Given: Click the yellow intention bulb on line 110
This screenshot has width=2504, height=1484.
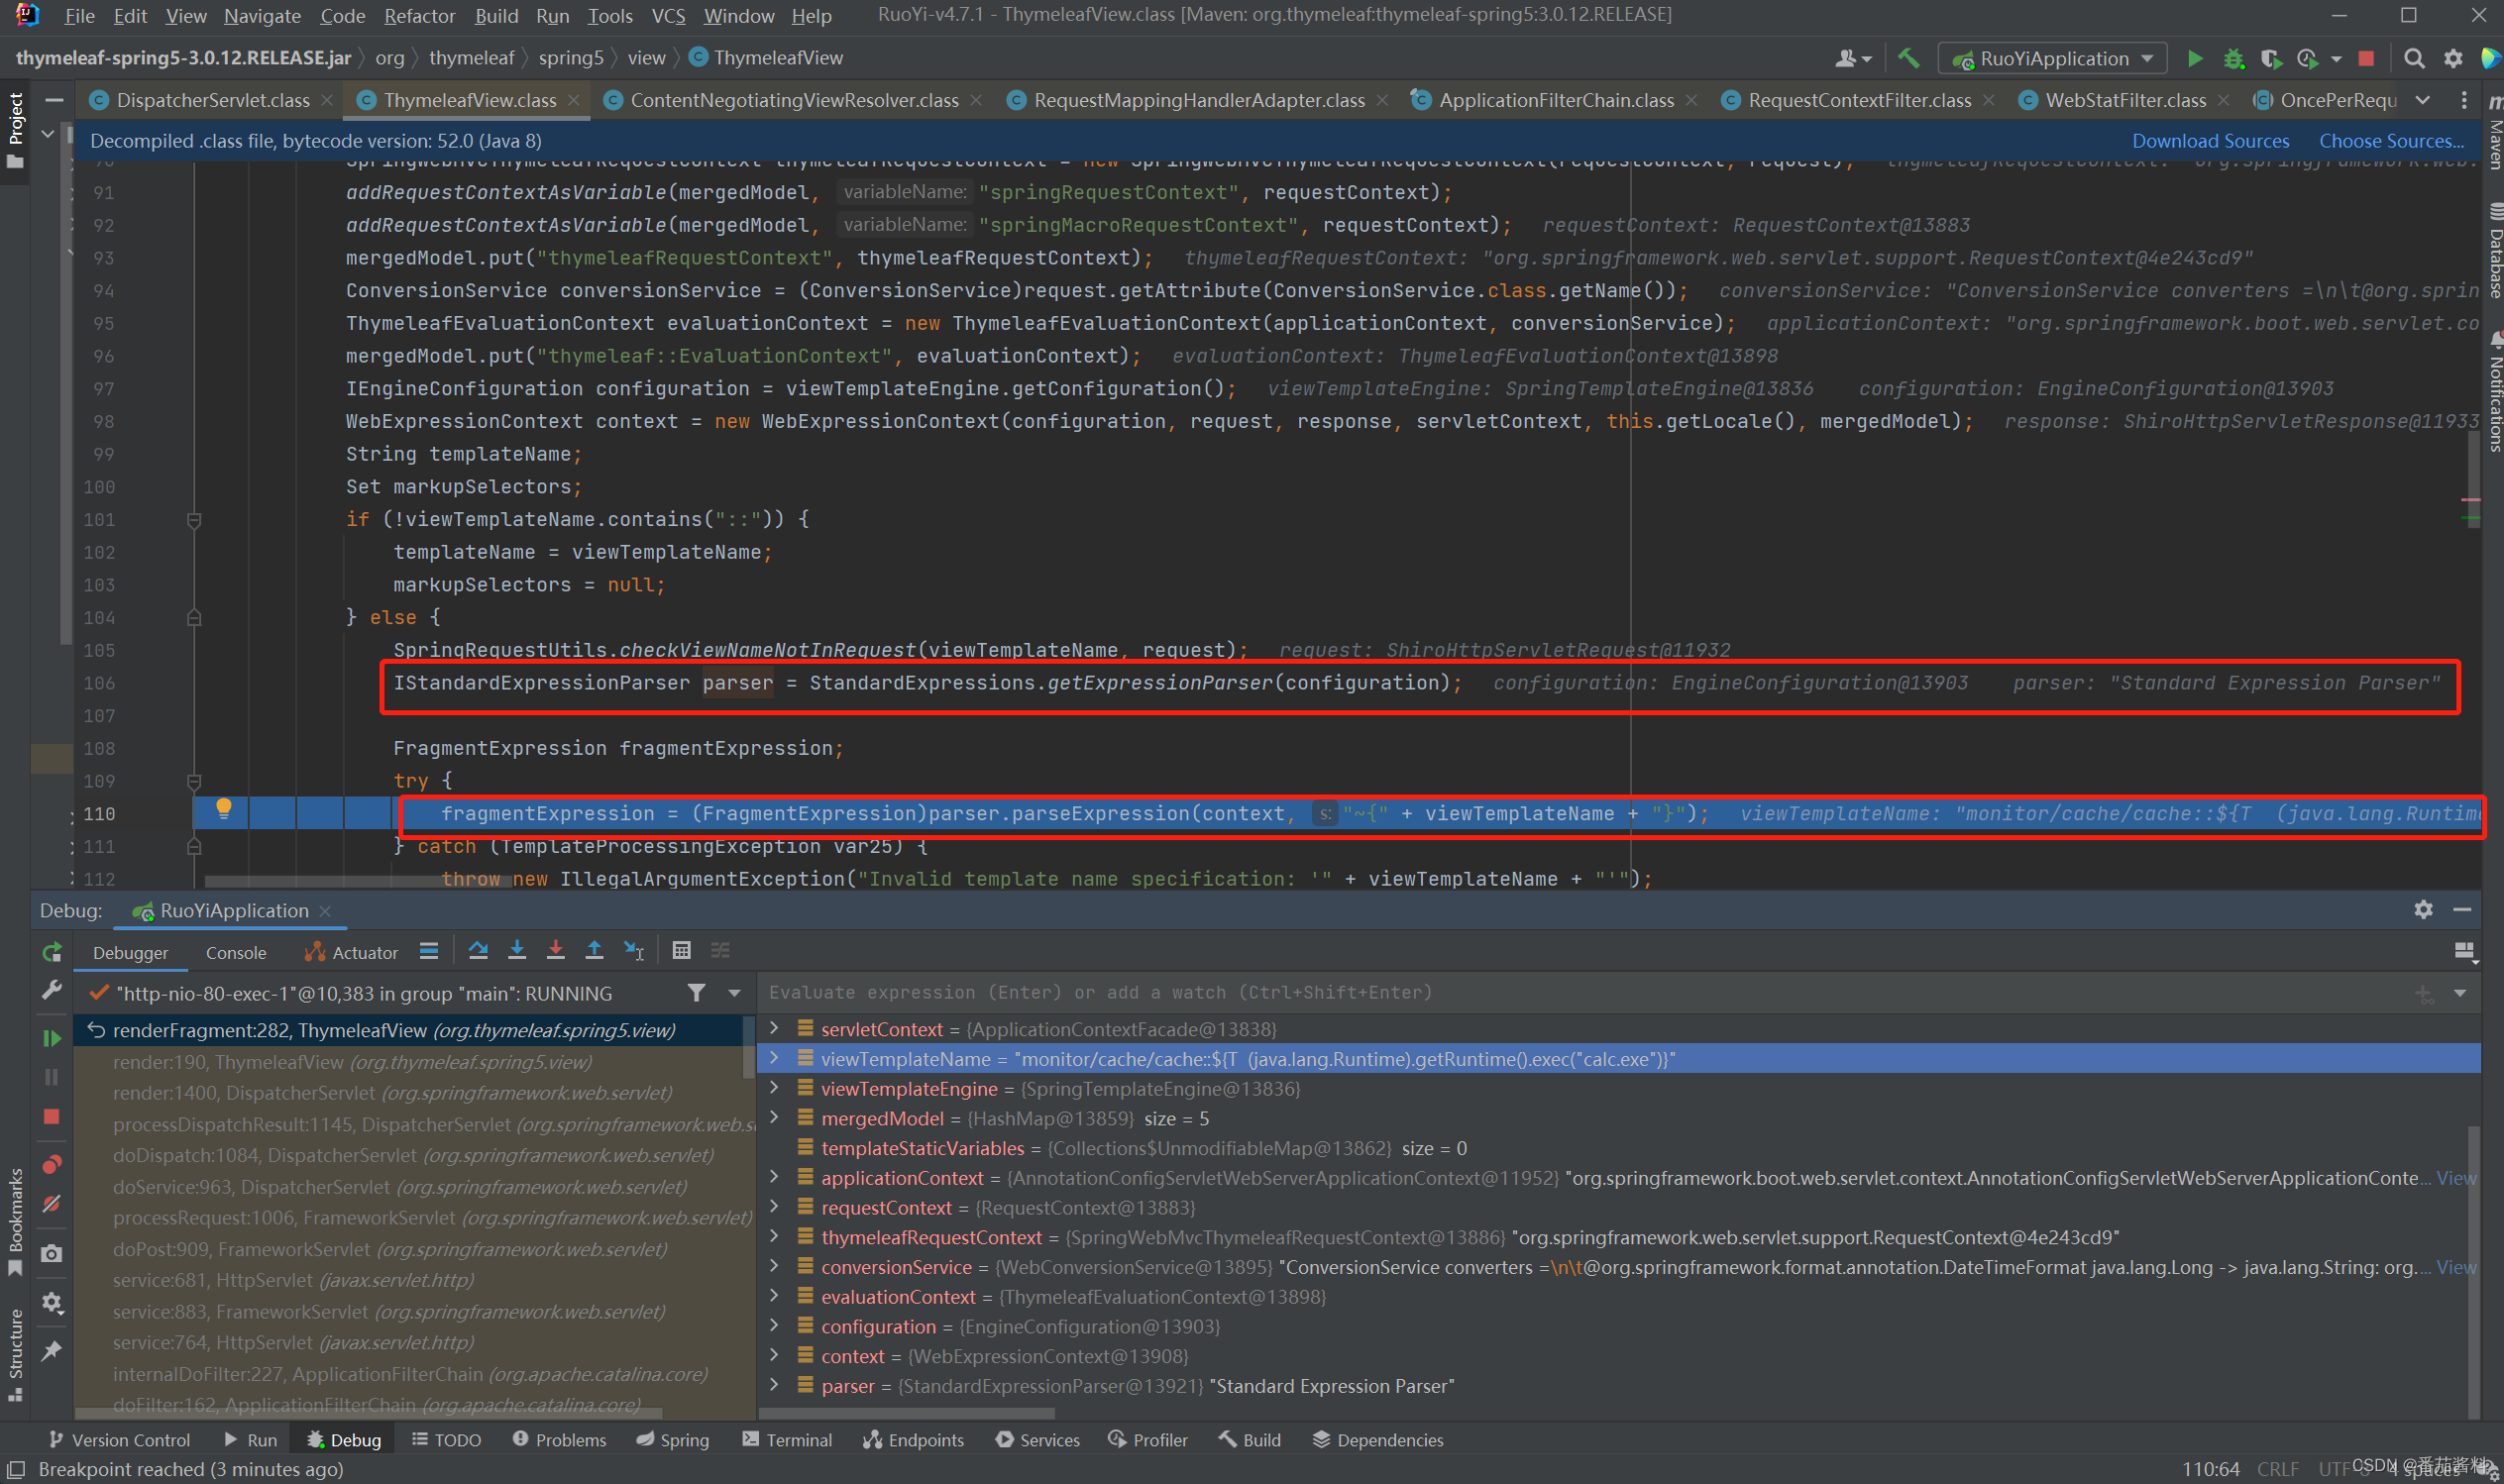Looking at the screenshot, I should (224, 809).
